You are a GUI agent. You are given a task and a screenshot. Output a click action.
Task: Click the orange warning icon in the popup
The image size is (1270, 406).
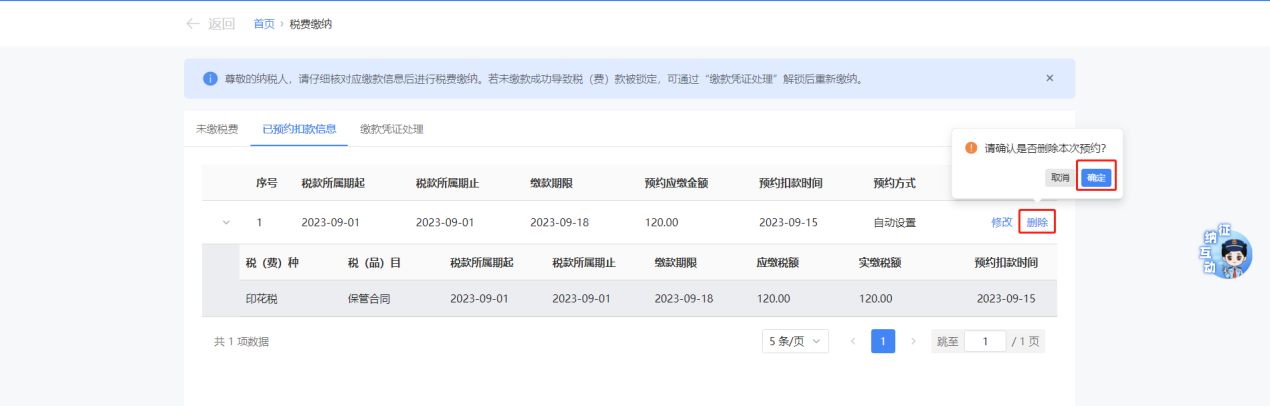[970, 148]
